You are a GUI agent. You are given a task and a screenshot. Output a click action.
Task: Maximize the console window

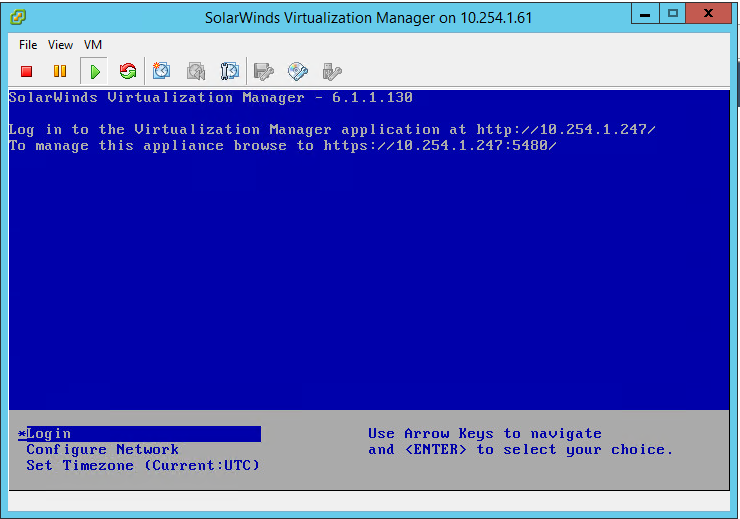coord(673,14)
